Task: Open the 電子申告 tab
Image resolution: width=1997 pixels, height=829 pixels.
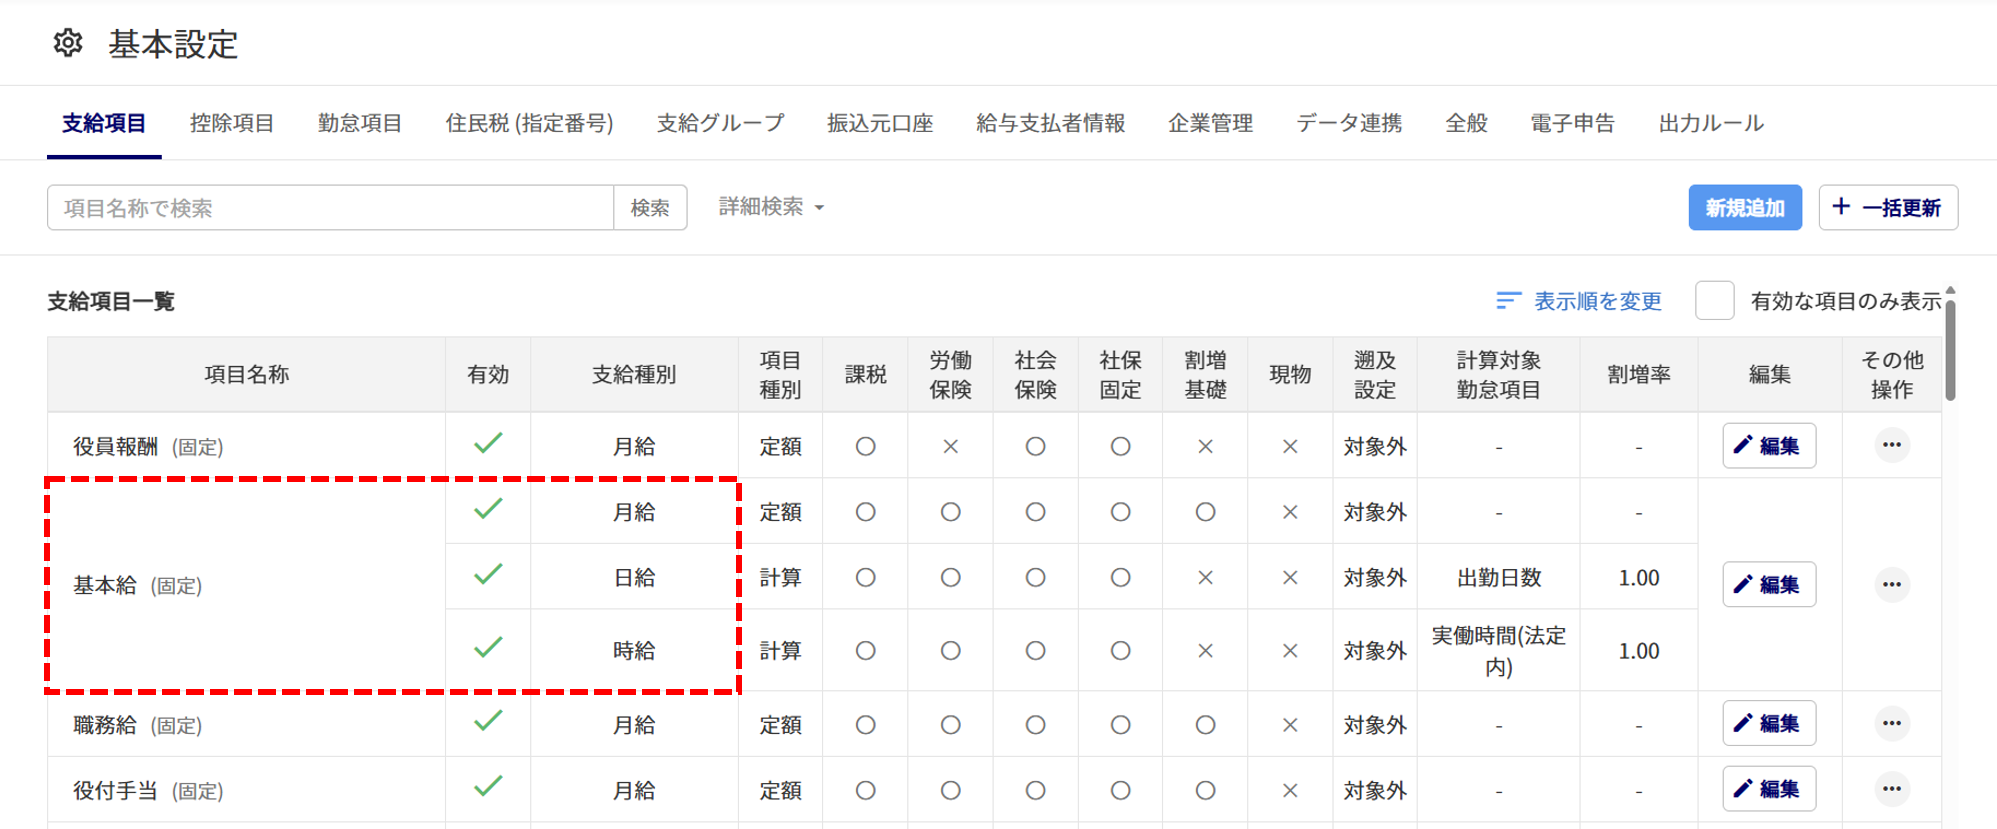Action: pyautogui.click(x=1572, y=123)
